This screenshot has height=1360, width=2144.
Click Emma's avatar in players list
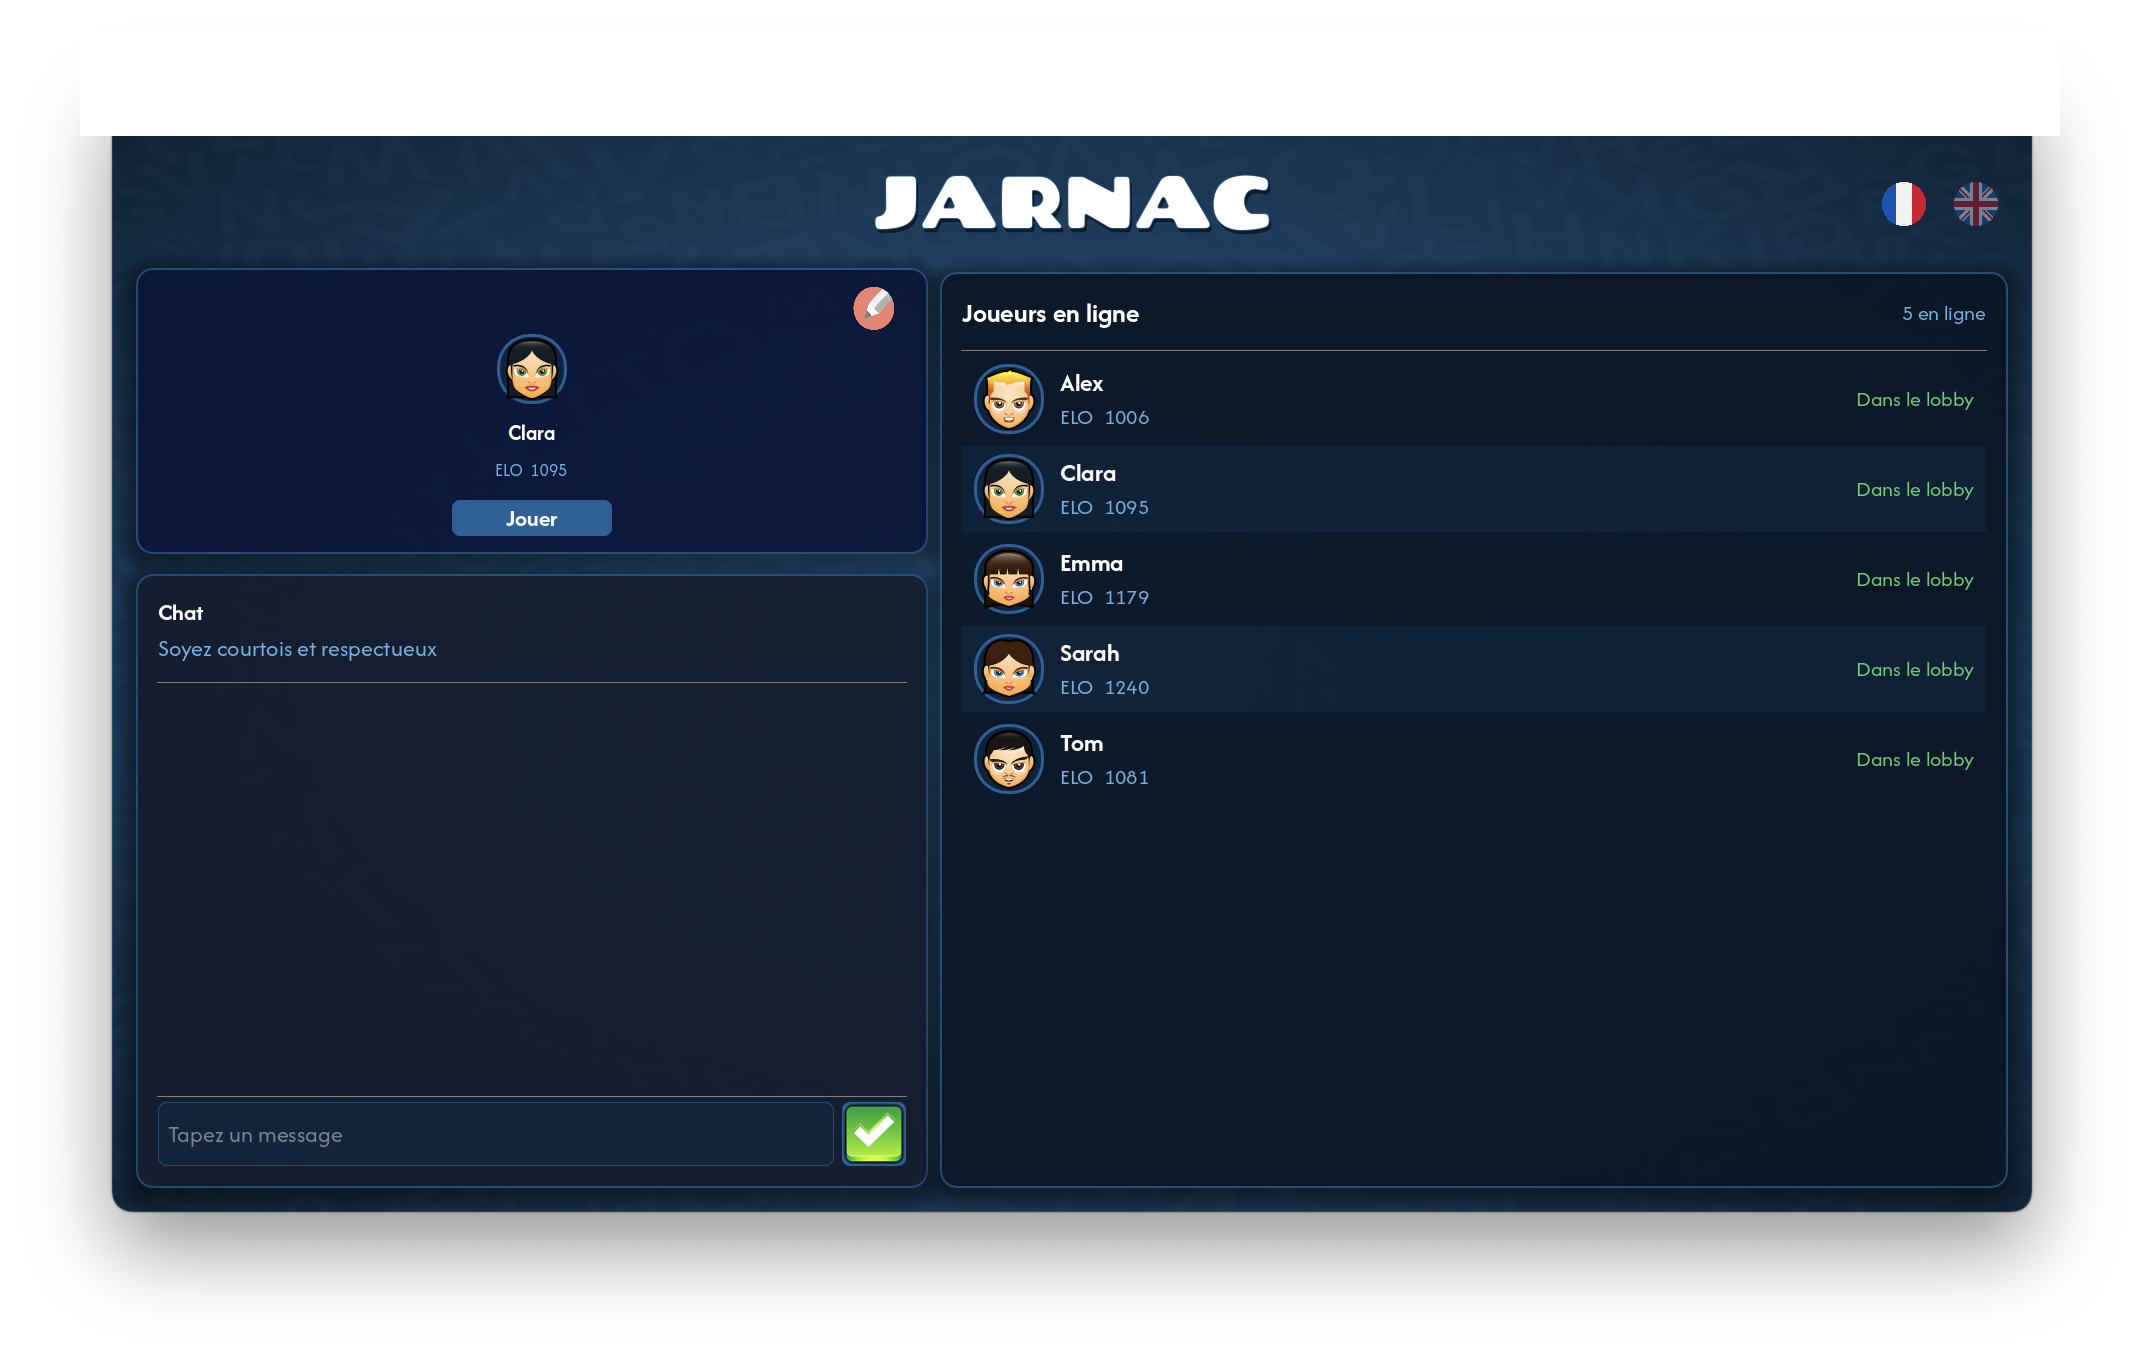click(x=1008, y=579)
